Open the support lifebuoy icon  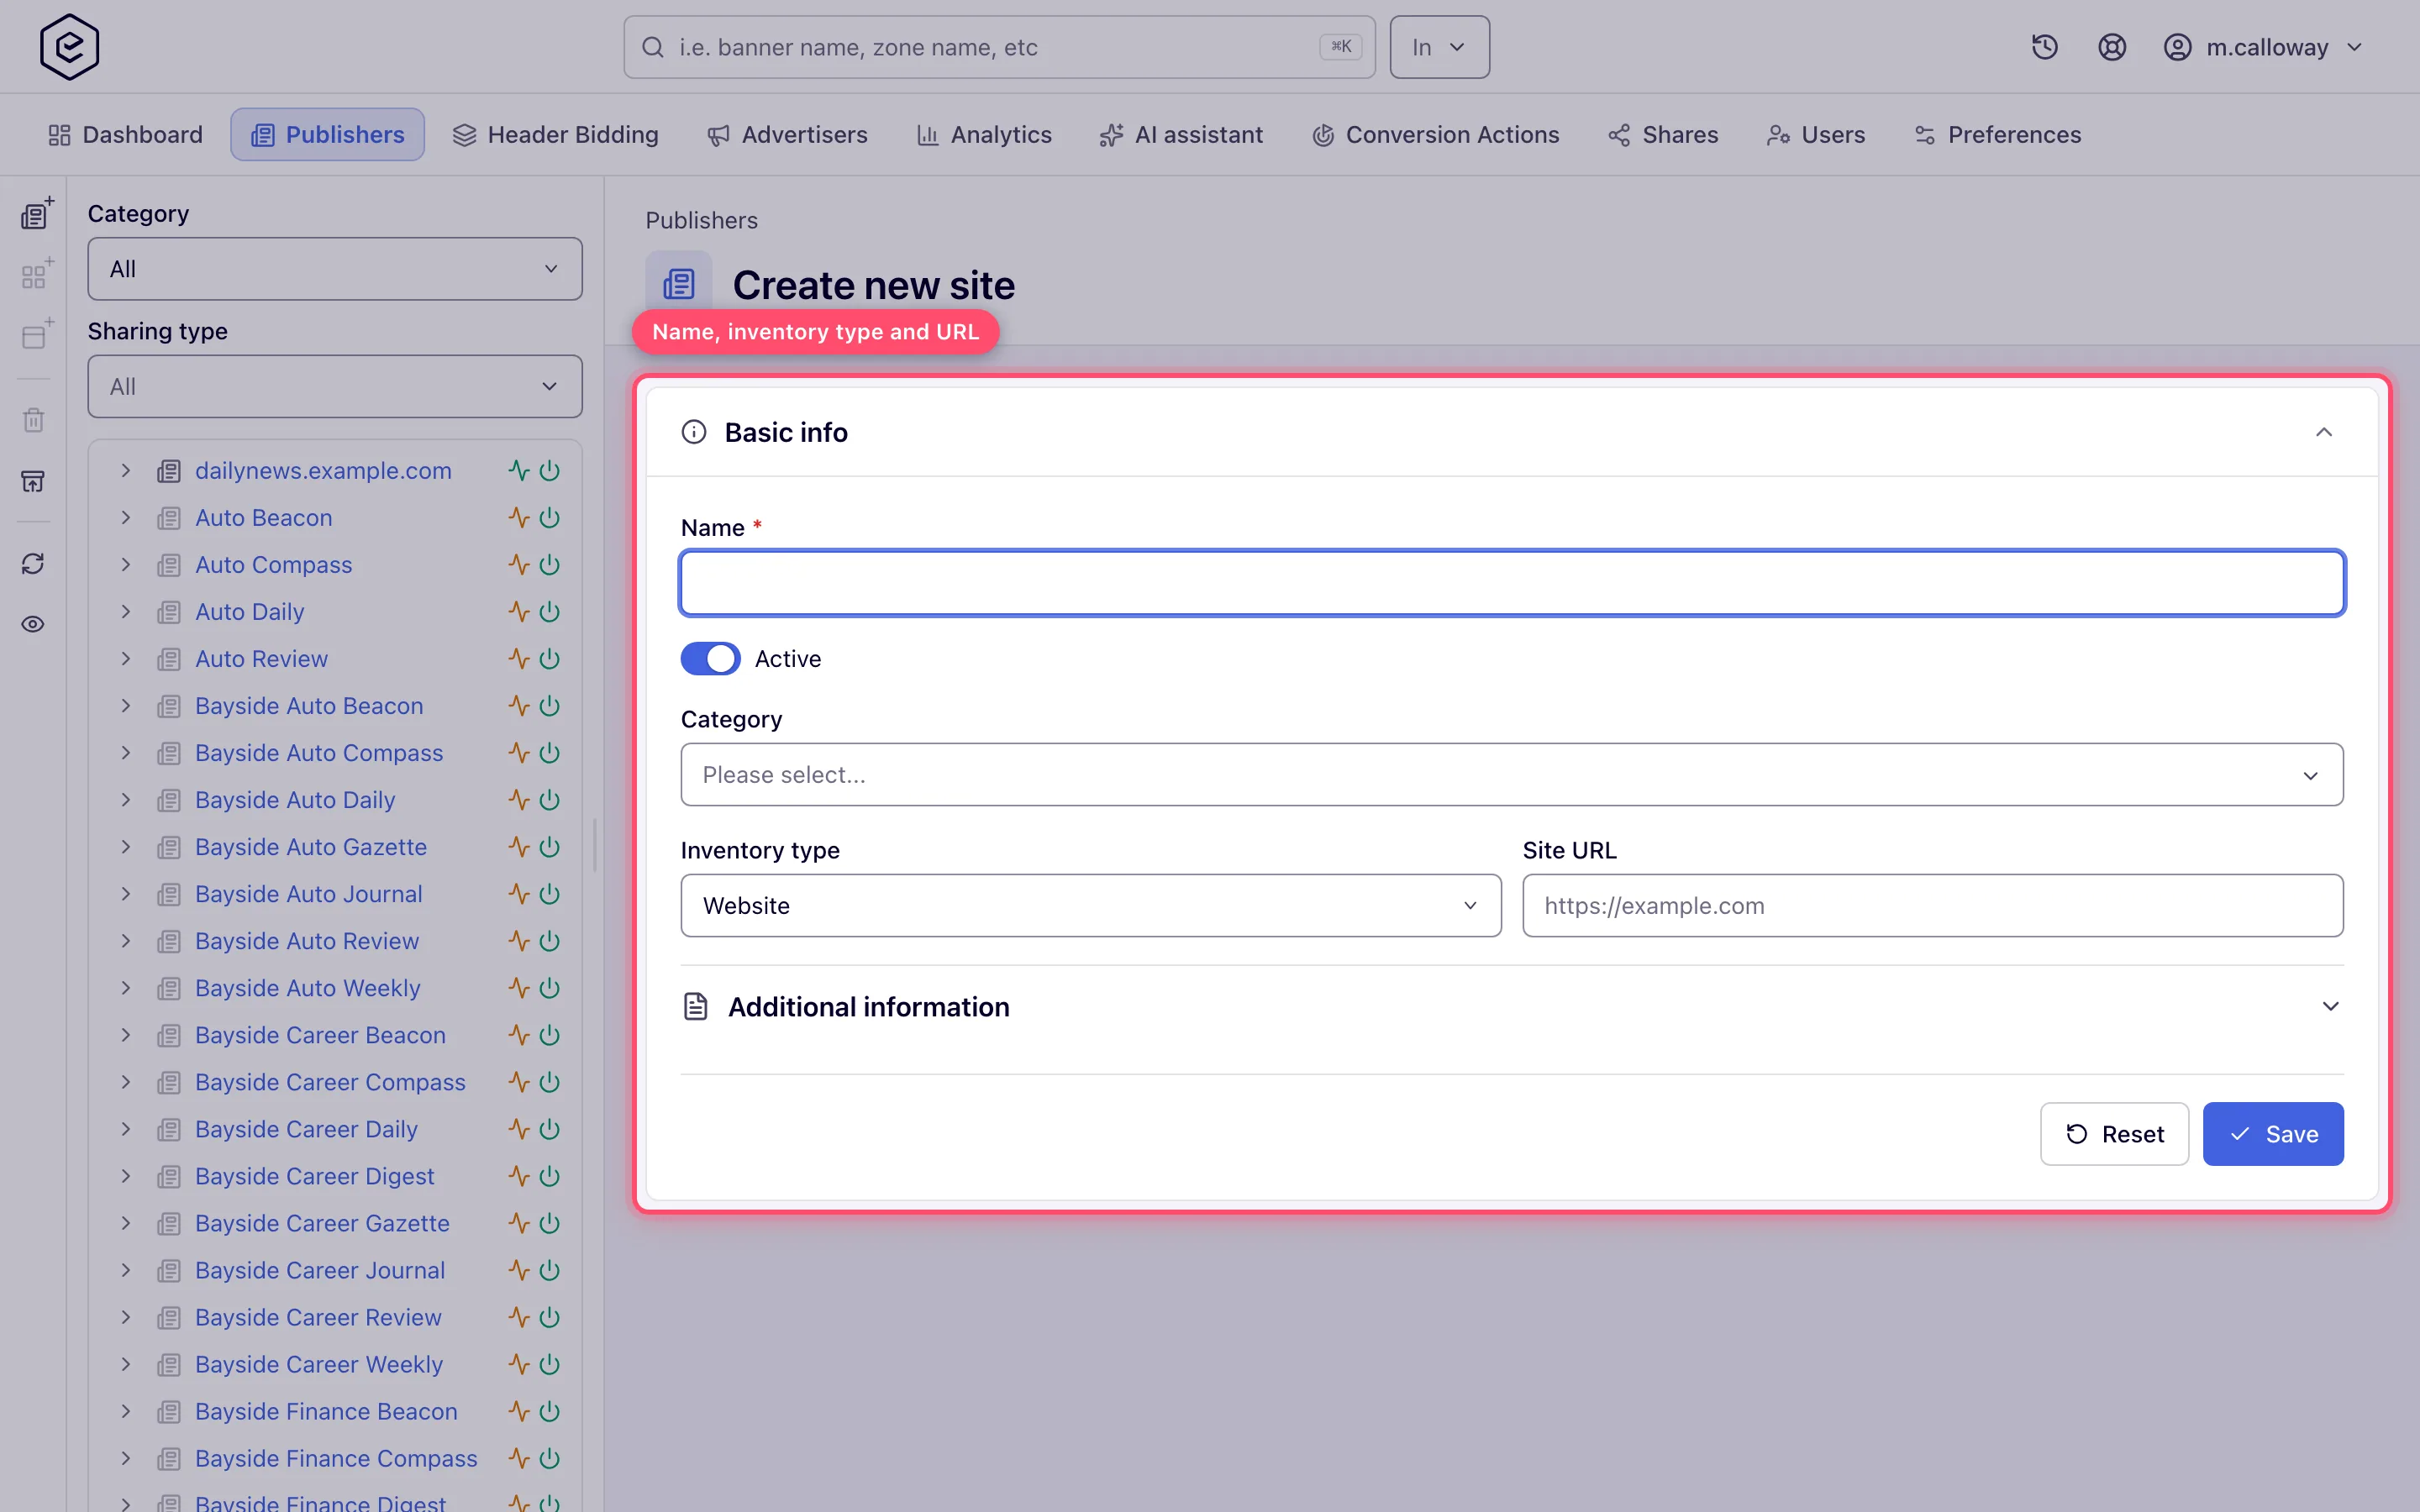coord(2111,47)
